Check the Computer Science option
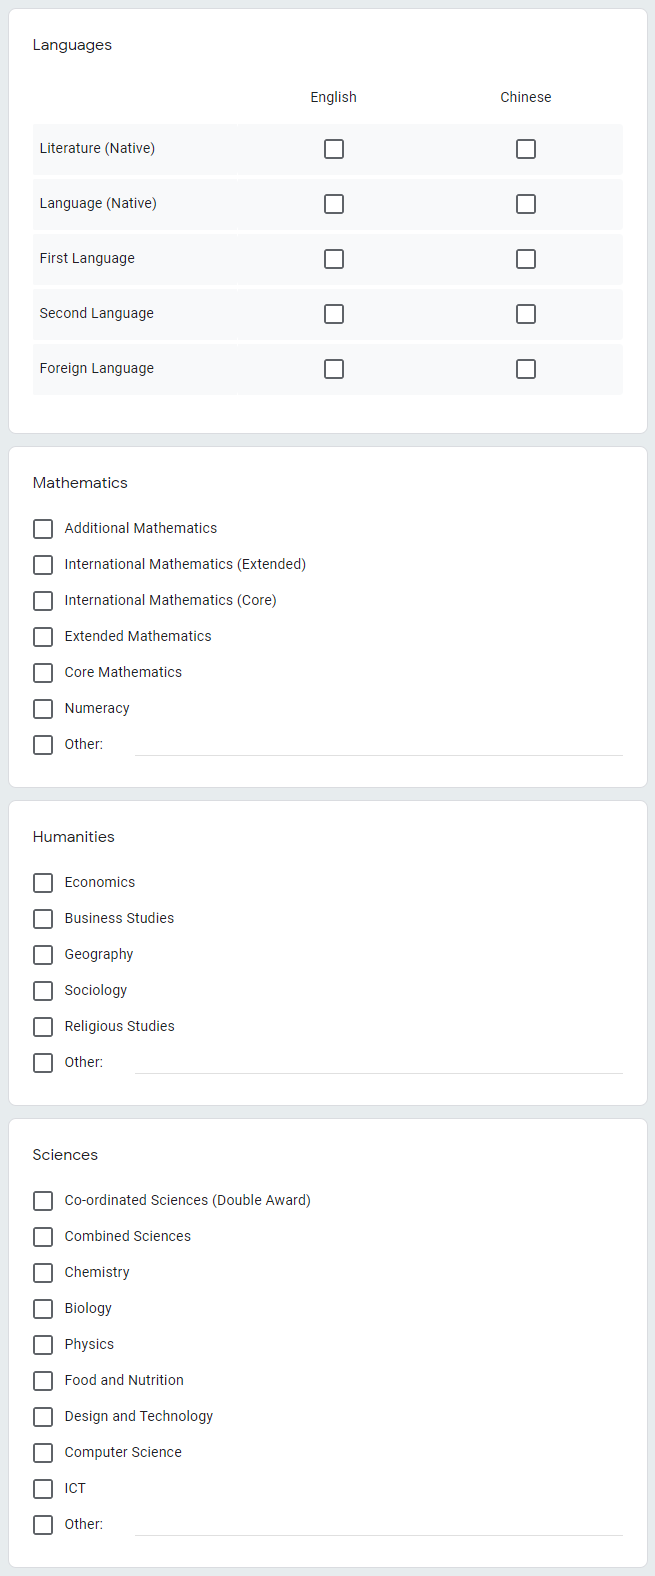This screenshot has height=1576, width=655. 43,1453
